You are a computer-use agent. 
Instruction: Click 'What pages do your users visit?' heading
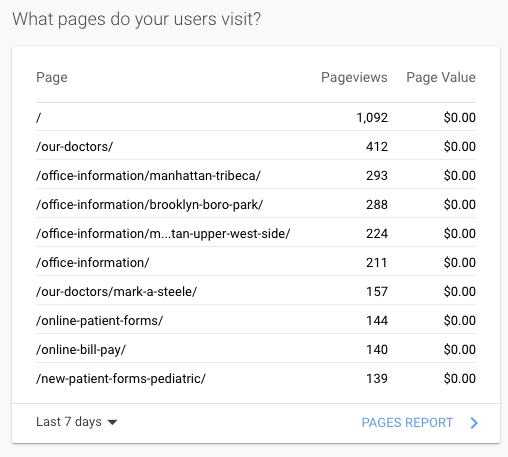(x=137, y=19)
